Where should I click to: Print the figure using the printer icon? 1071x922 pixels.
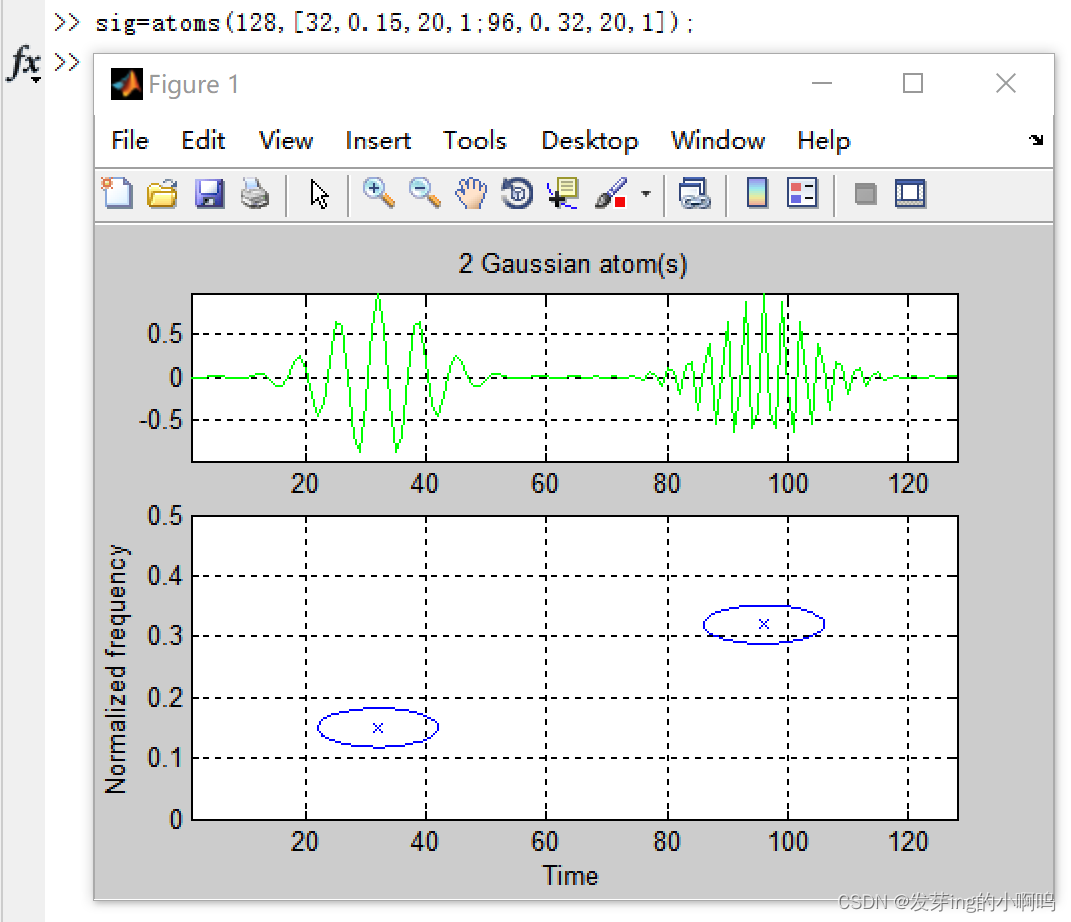point(255,194)
